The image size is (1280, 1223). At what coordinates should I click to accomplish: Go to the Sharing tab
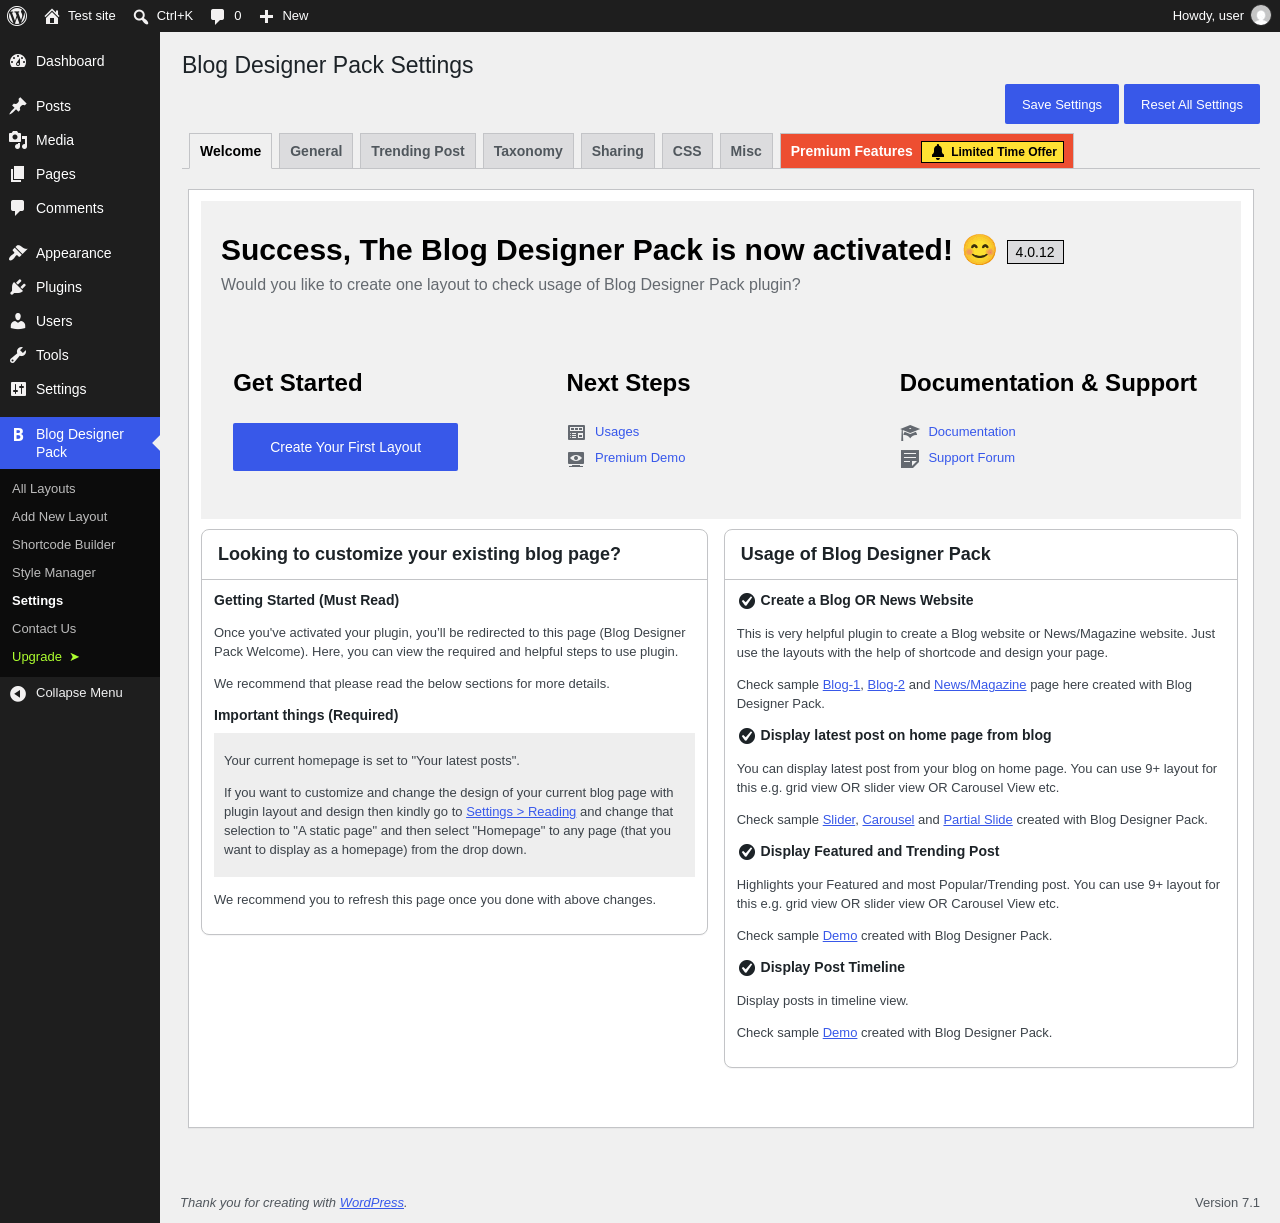[x=618, y=151]
